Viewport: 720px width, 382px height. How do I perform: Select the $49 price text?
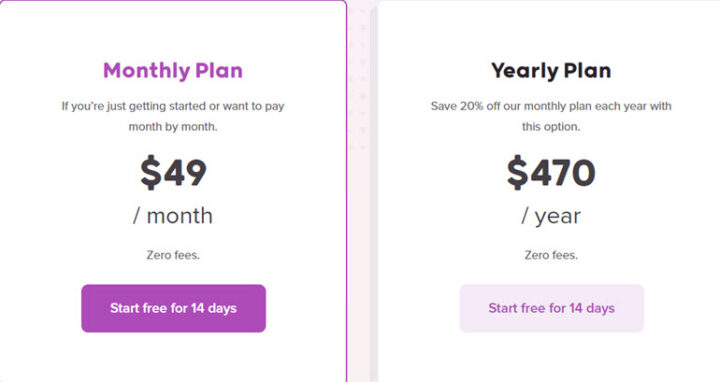coord(173,173)
